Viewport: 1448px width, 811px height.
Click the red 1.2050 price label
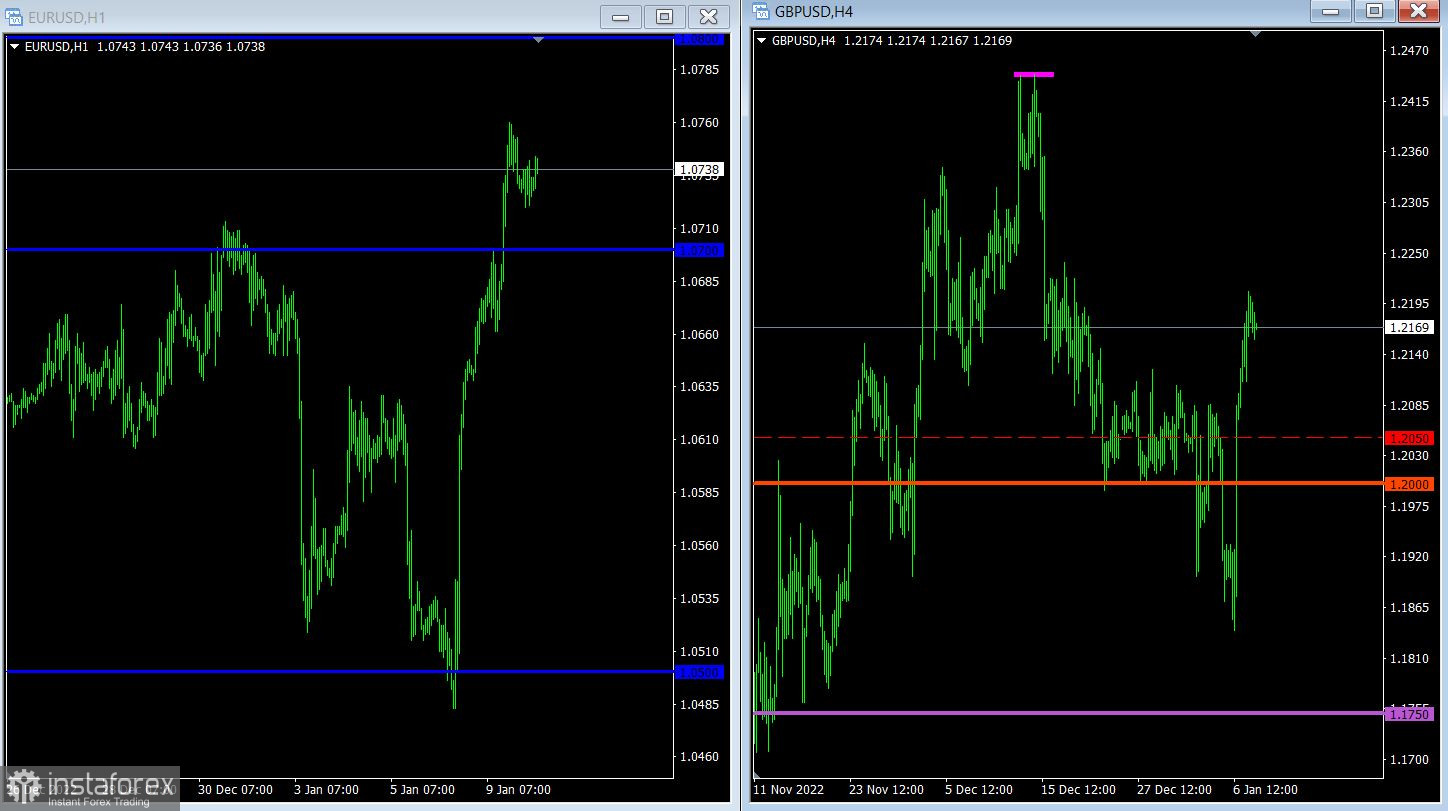click(1410, 438)
